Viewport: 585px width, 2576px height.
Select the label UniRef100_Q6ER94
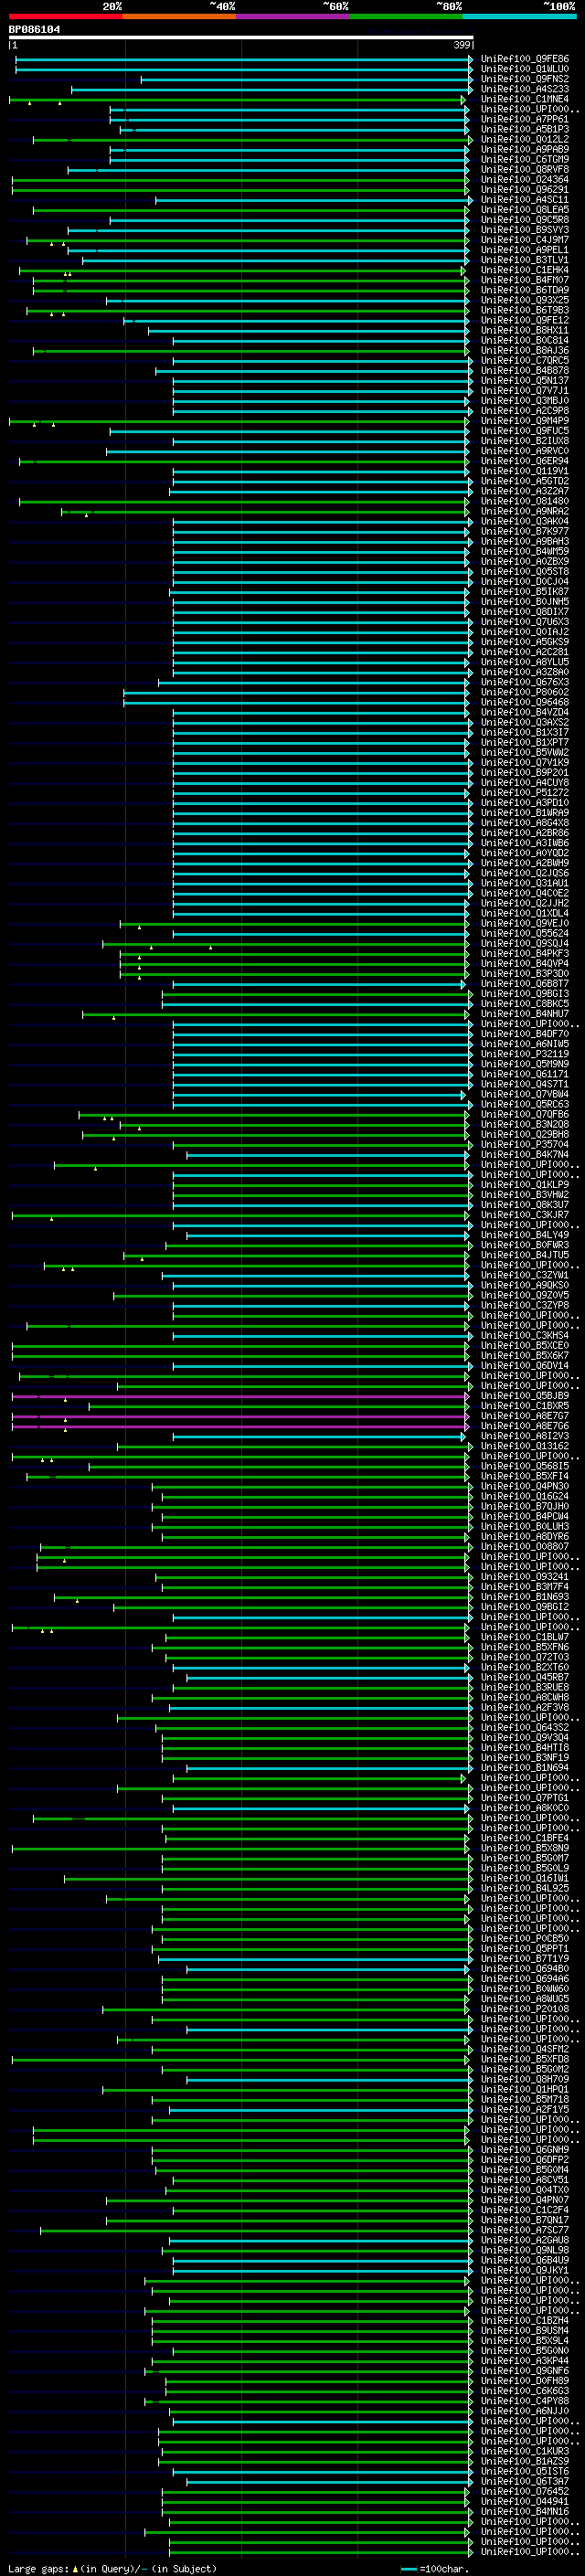[525, 461]
